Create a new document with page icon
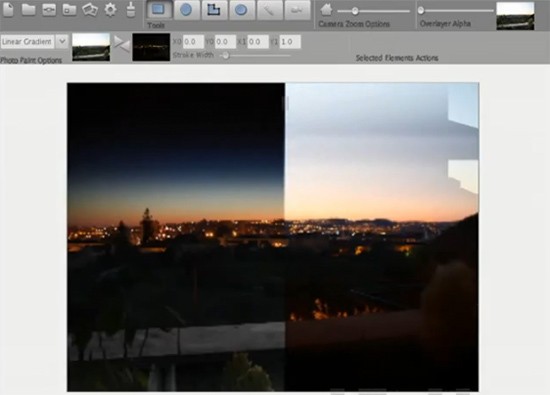550x395 pixels. pyautogui.click(x=8, y=9)
